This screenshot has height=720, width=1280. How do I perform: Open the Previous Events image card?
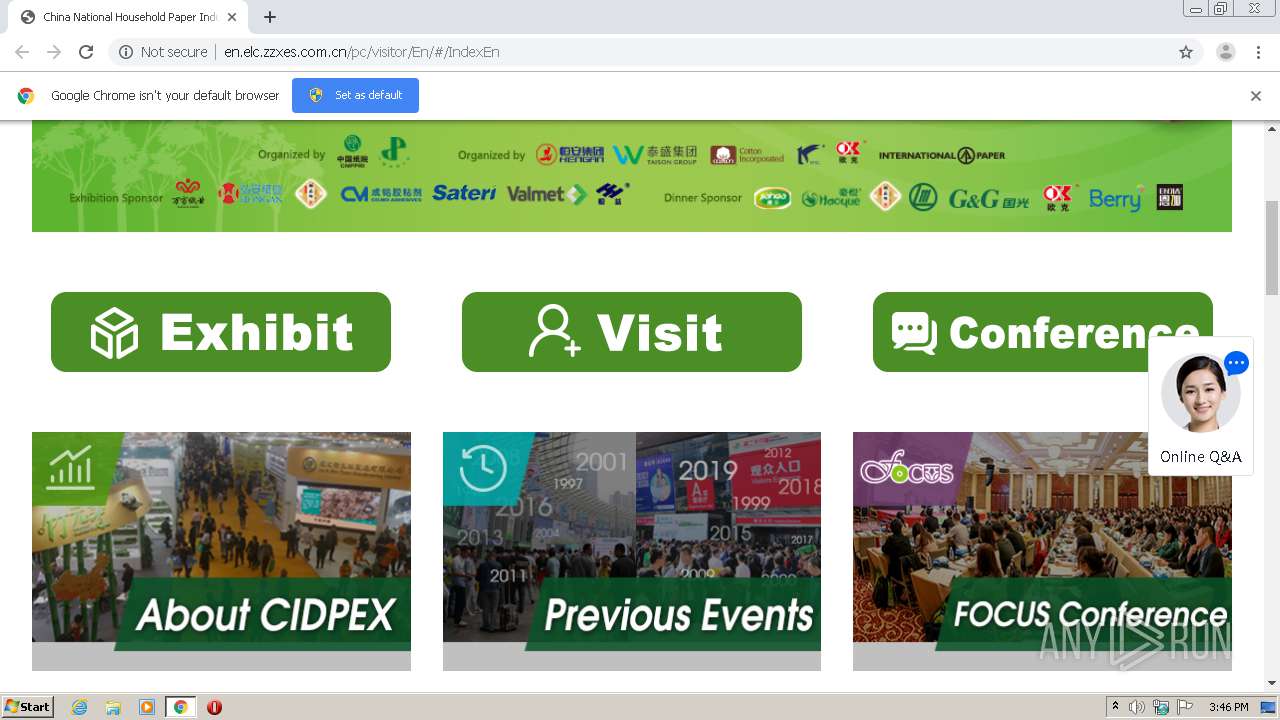[632, 551]
